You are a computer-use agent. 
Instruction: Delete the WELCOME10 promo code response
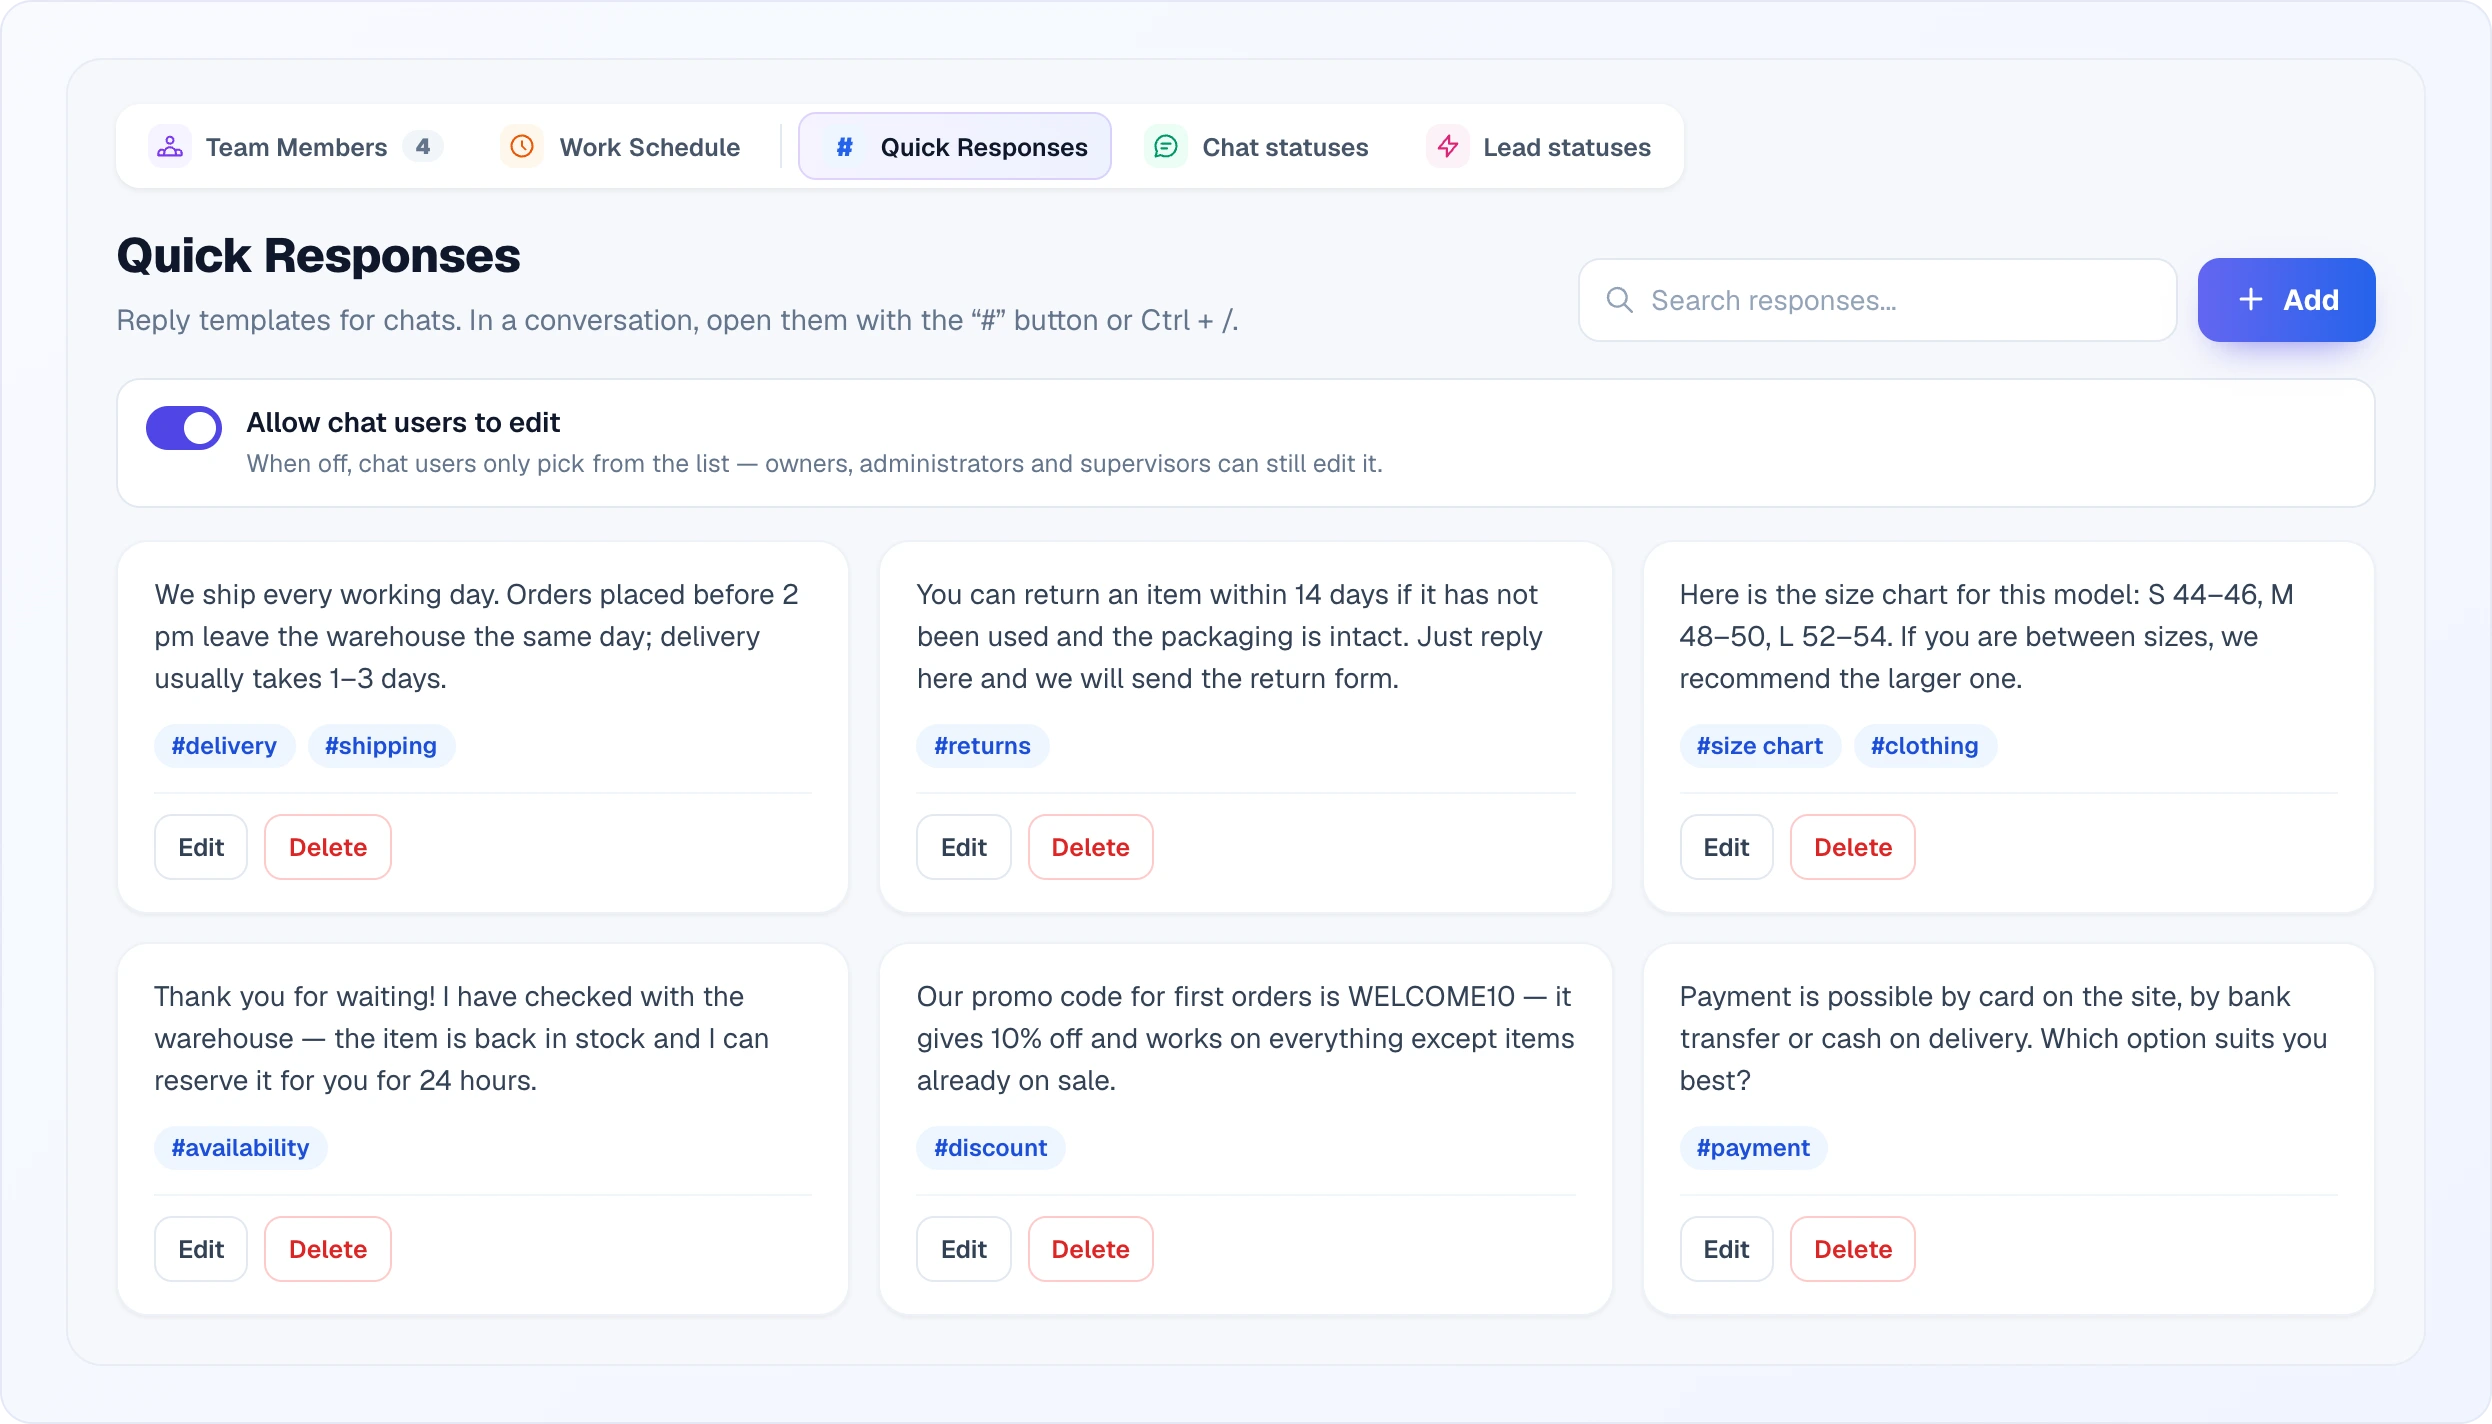click(x=1091, y=1249)
